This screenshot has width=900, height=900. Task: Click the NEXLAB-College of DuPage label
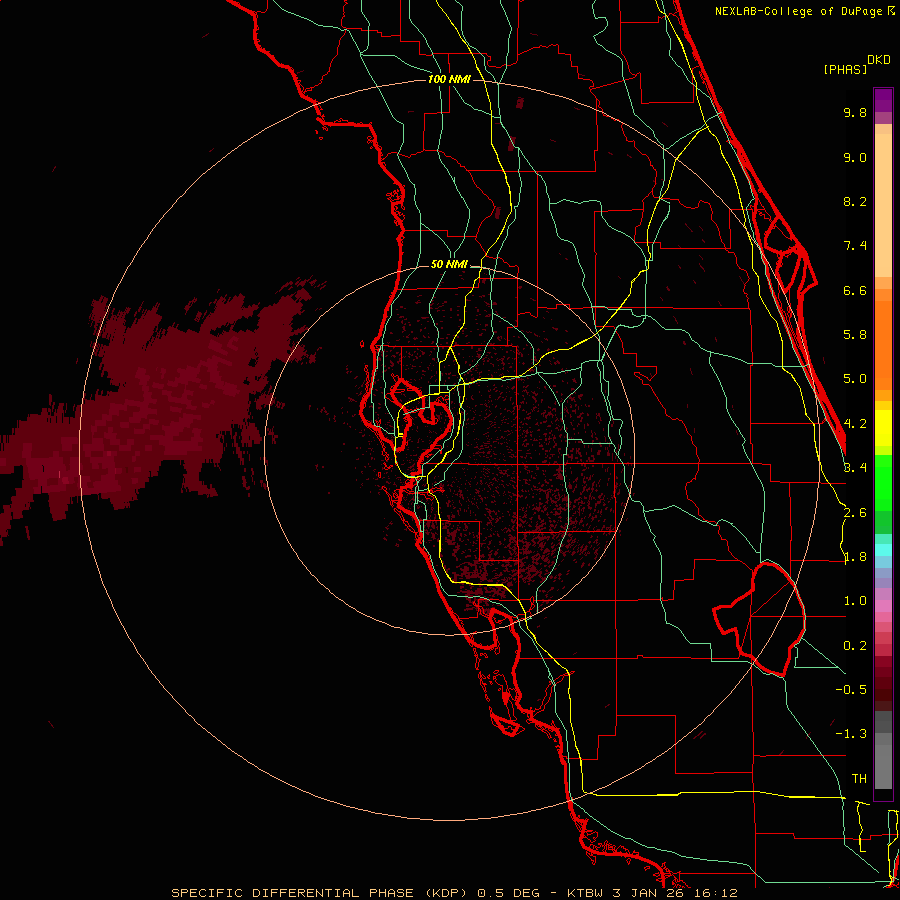799,11
